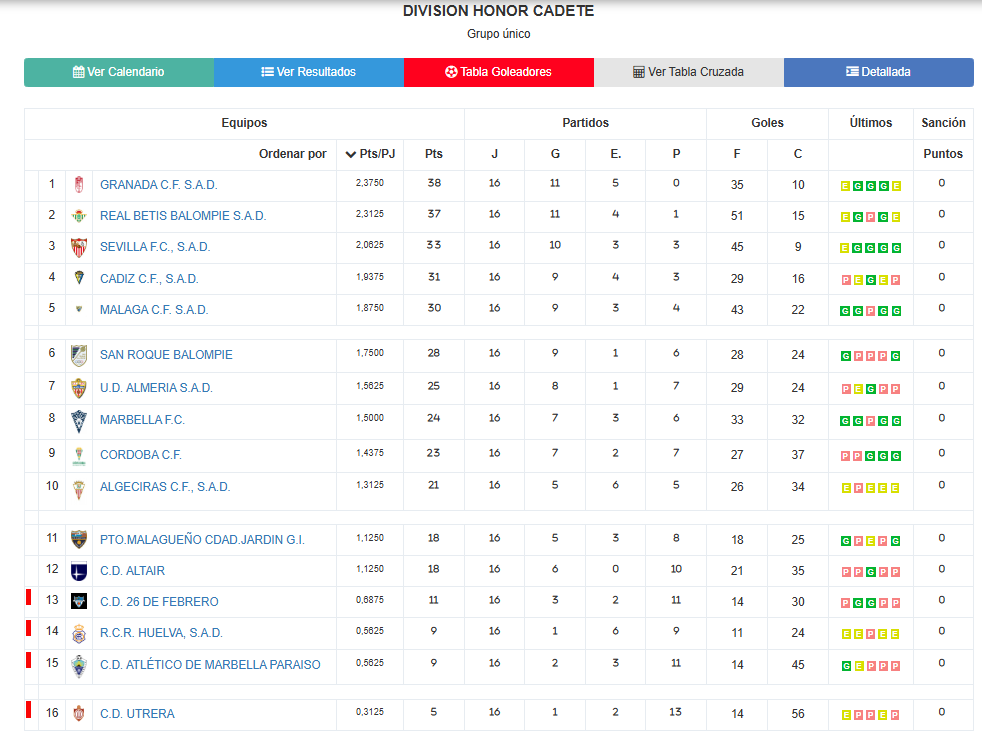Open MALAGA C.F. S.A.D. team link
Screen dimensions: 982x743
(154, 310)
